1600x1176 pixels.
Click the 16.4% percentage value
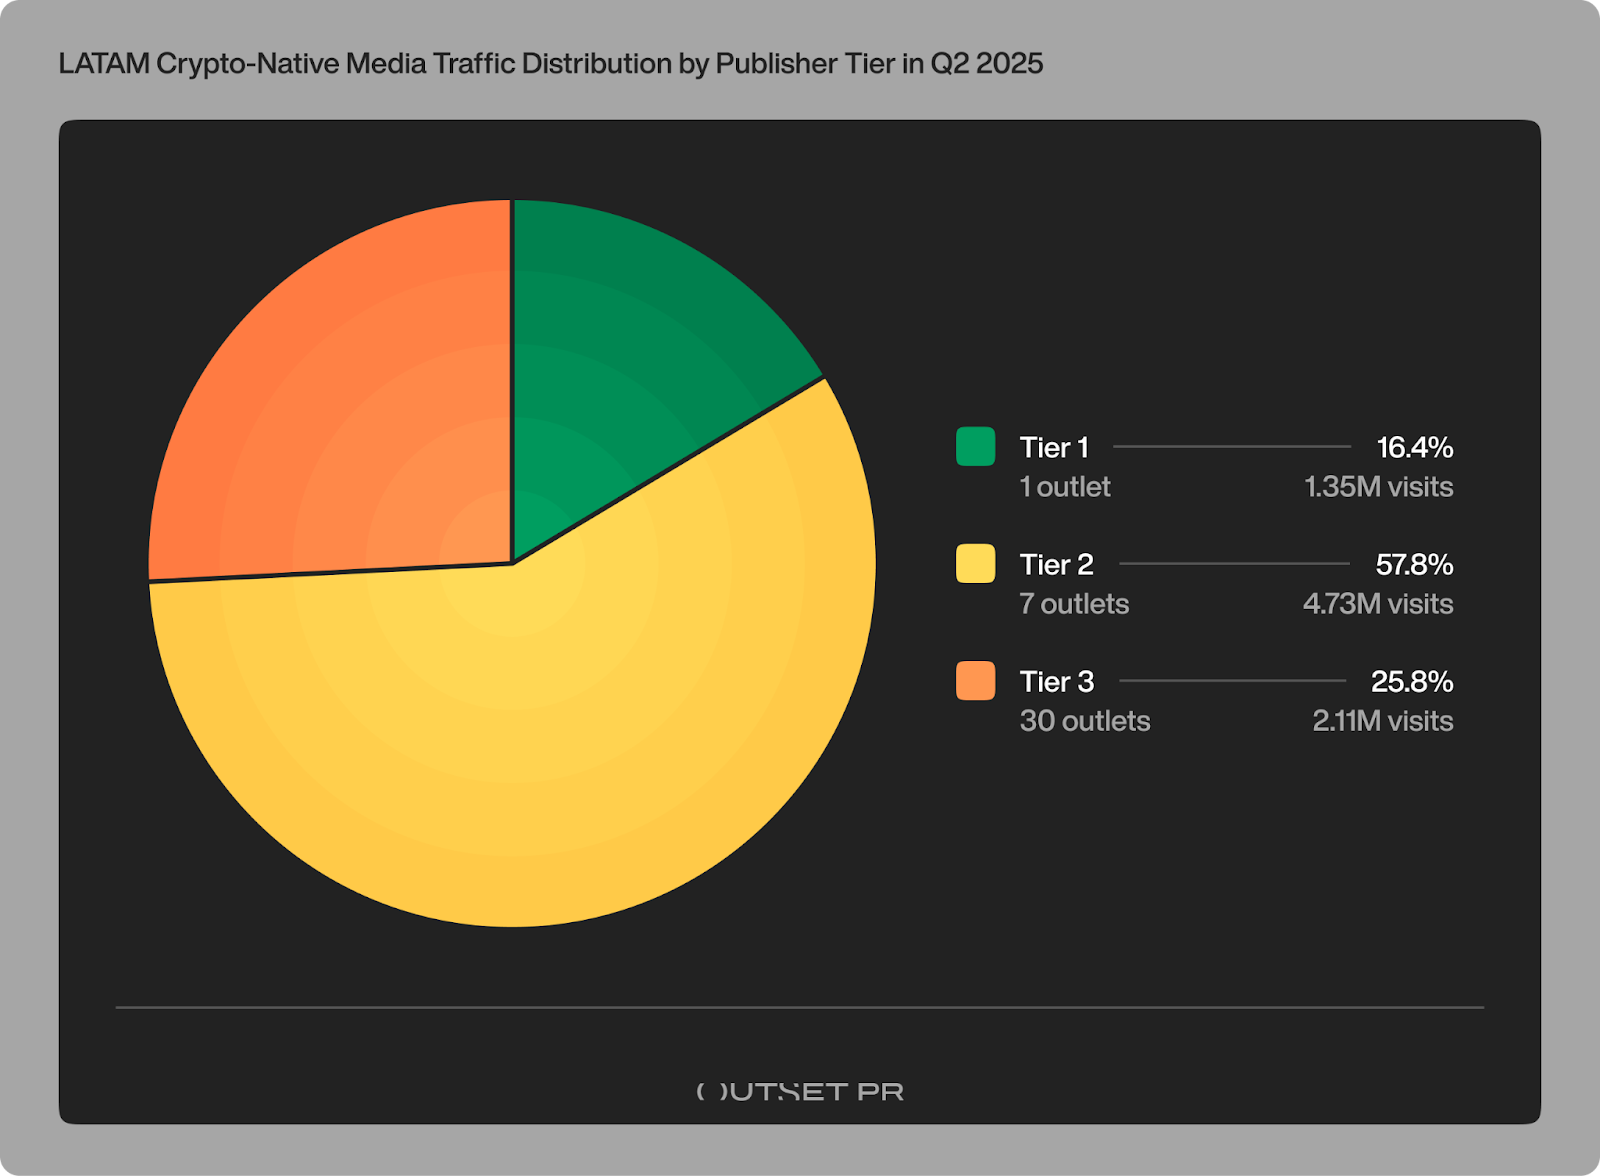click(1414, 447)
